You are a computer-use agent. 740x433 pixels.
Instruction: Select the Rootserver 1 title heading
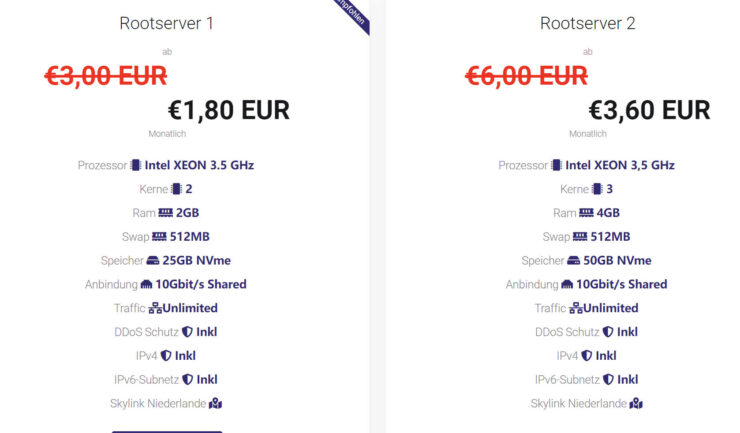pyautogui.click(x=167, y=23)
